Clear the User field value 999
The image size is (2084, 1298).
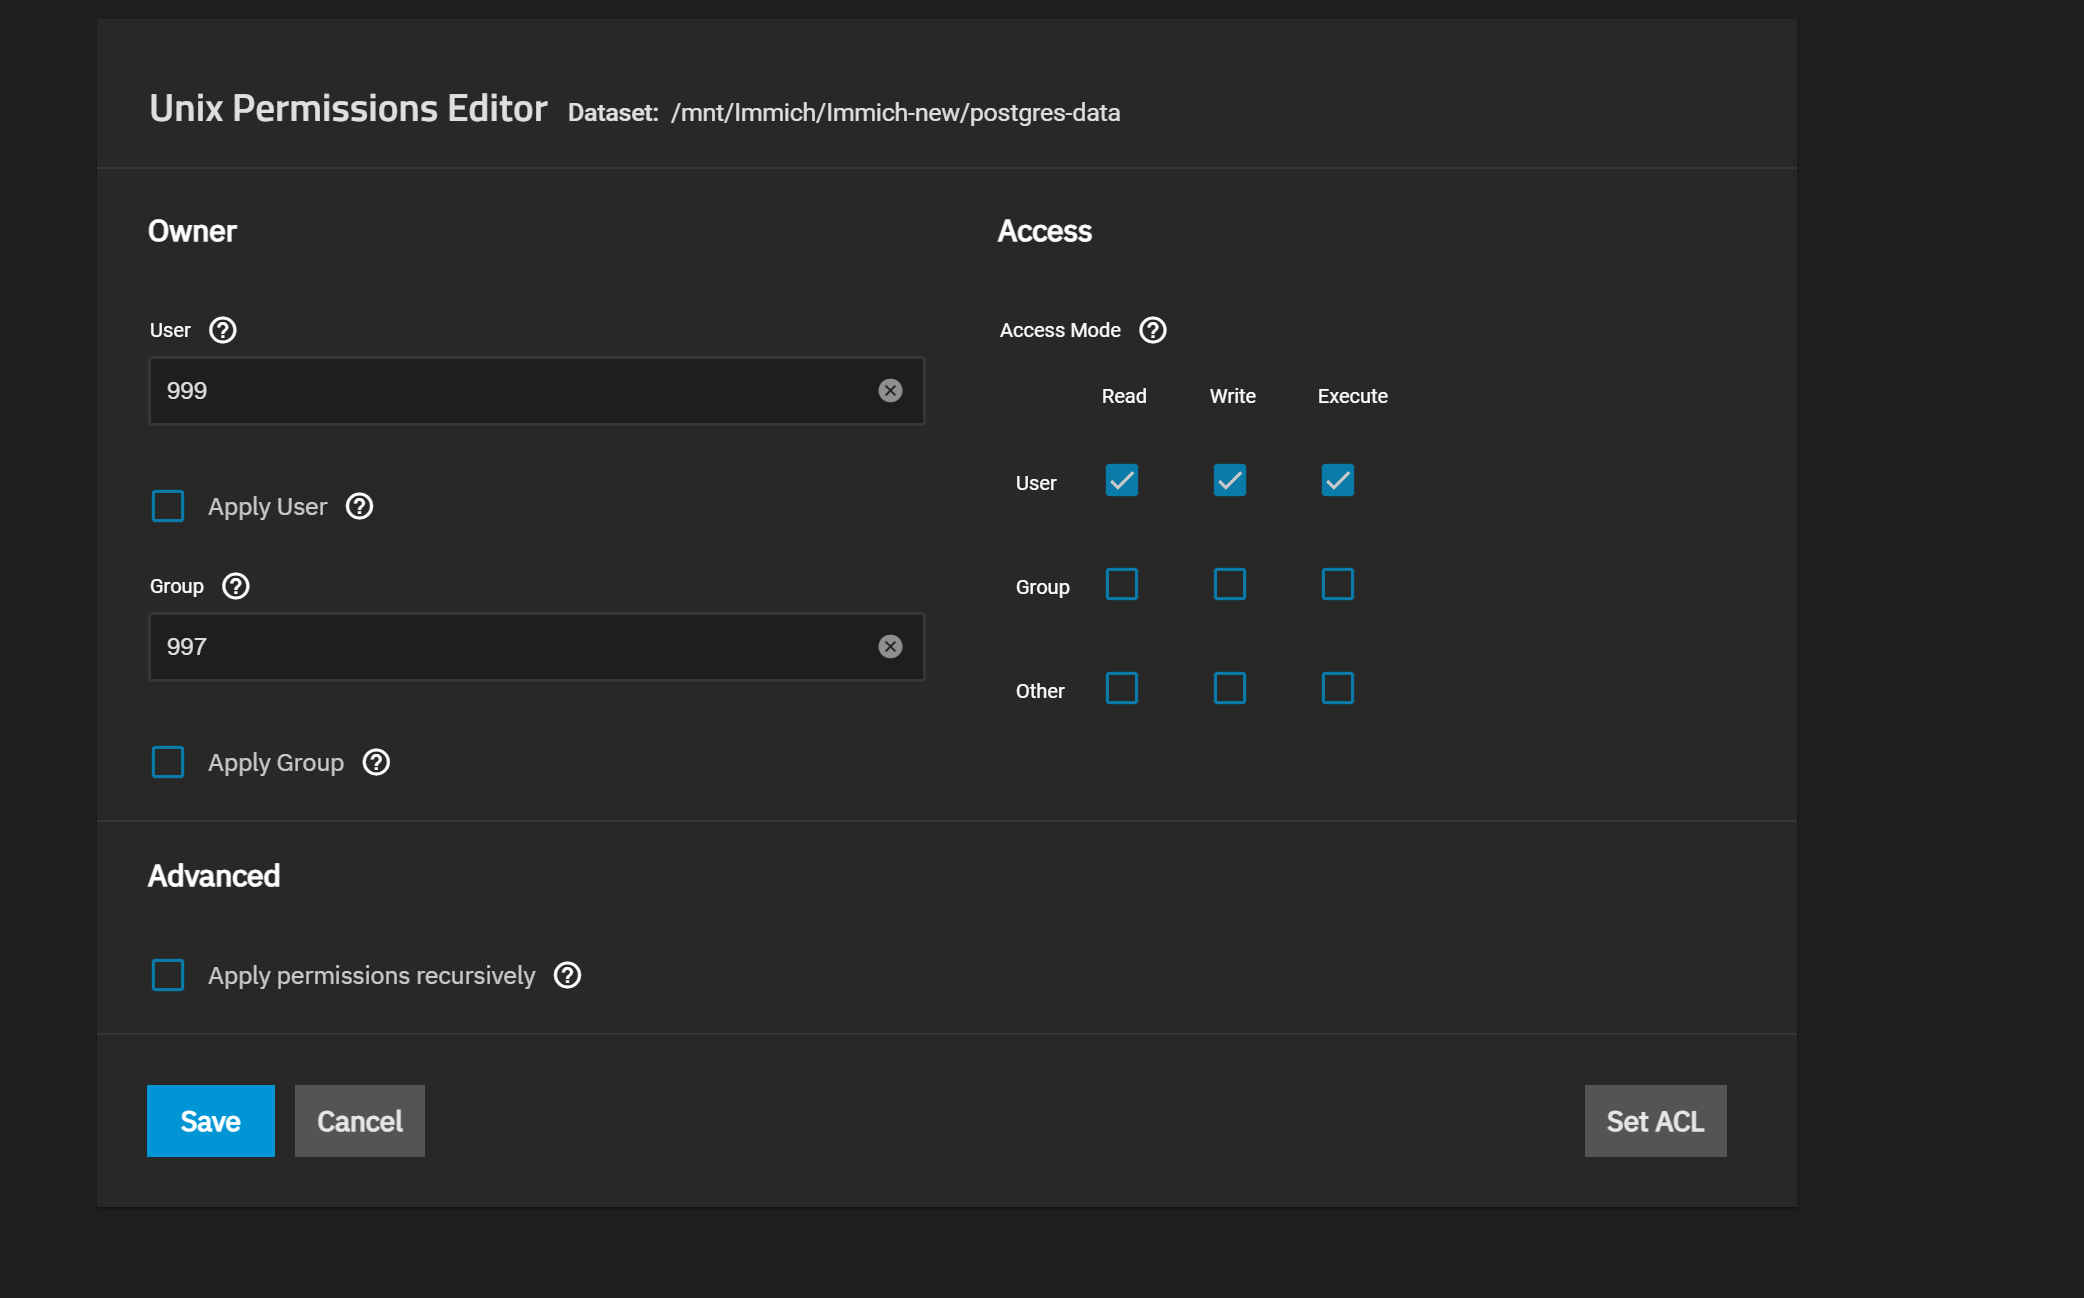point(890,391)
